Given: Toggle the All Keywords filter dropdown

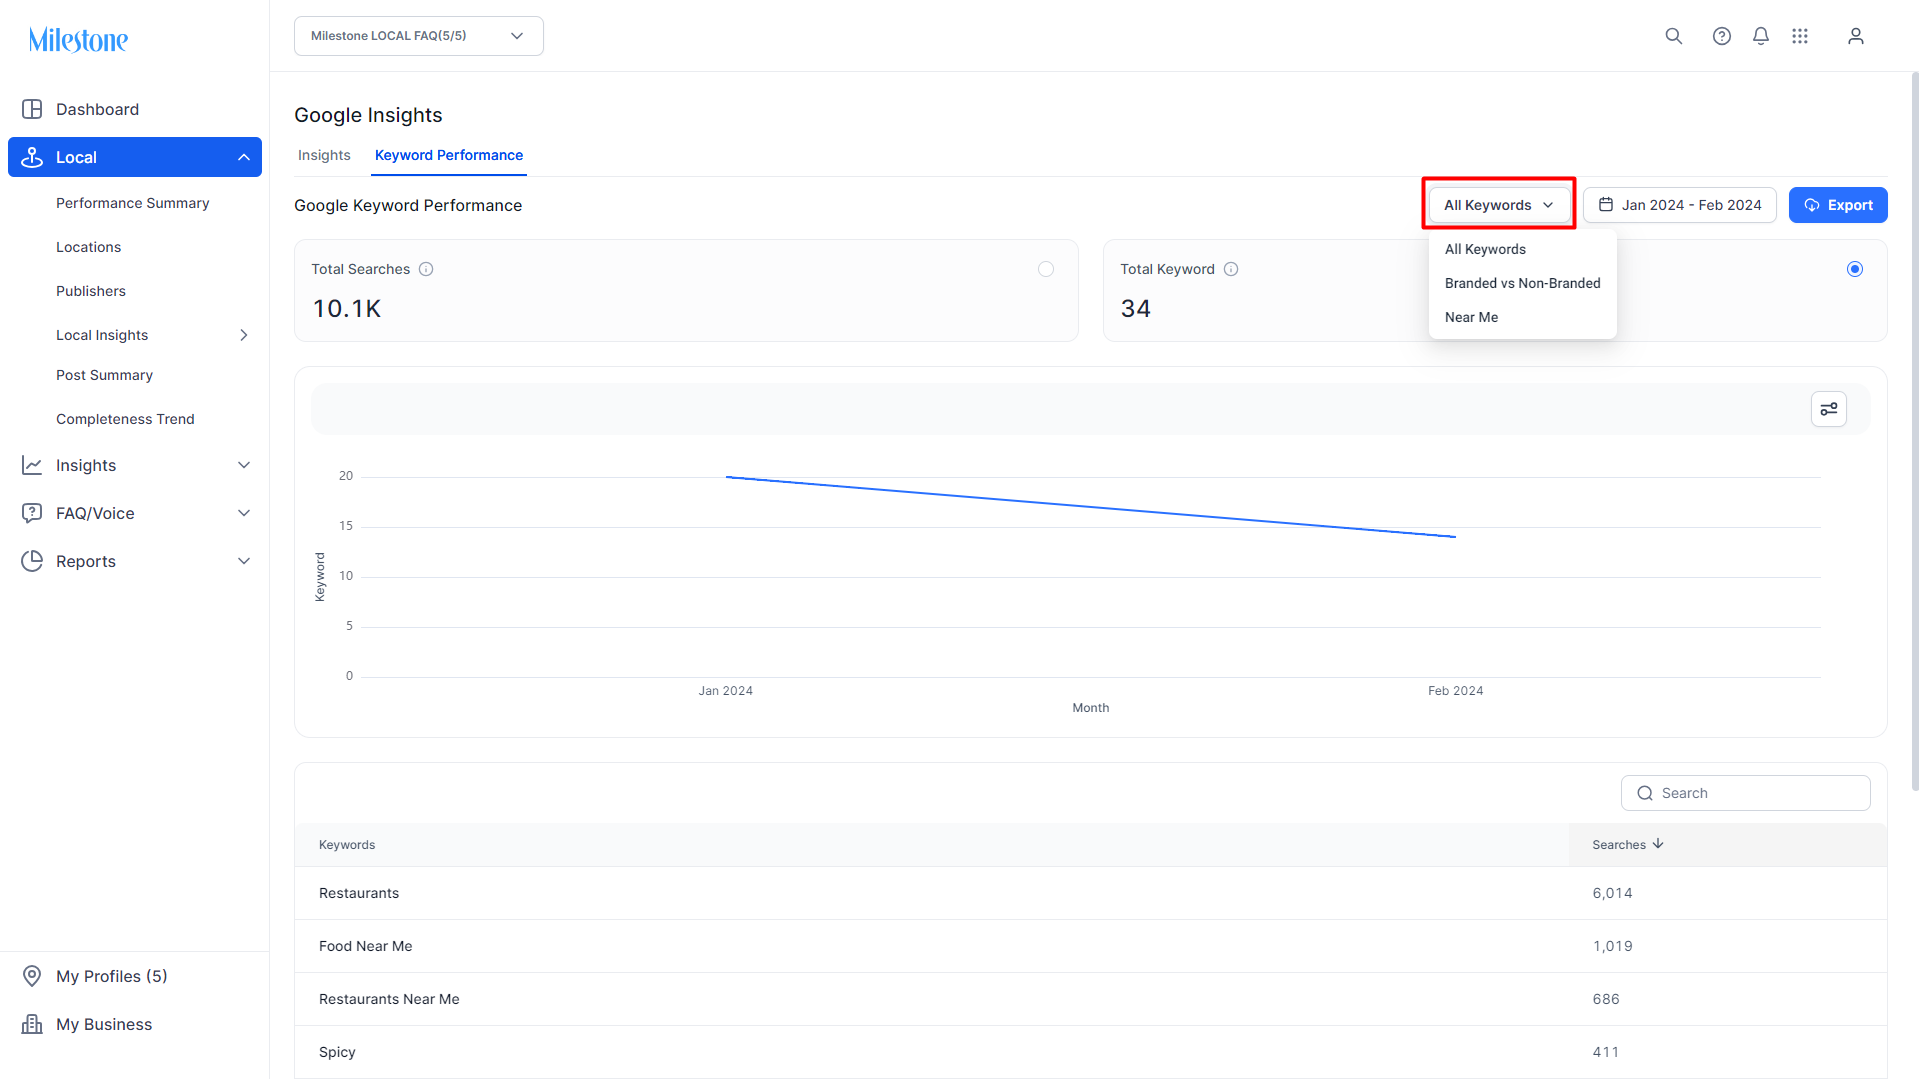Looking at the screenshot, I should (x=1499, y=205).
